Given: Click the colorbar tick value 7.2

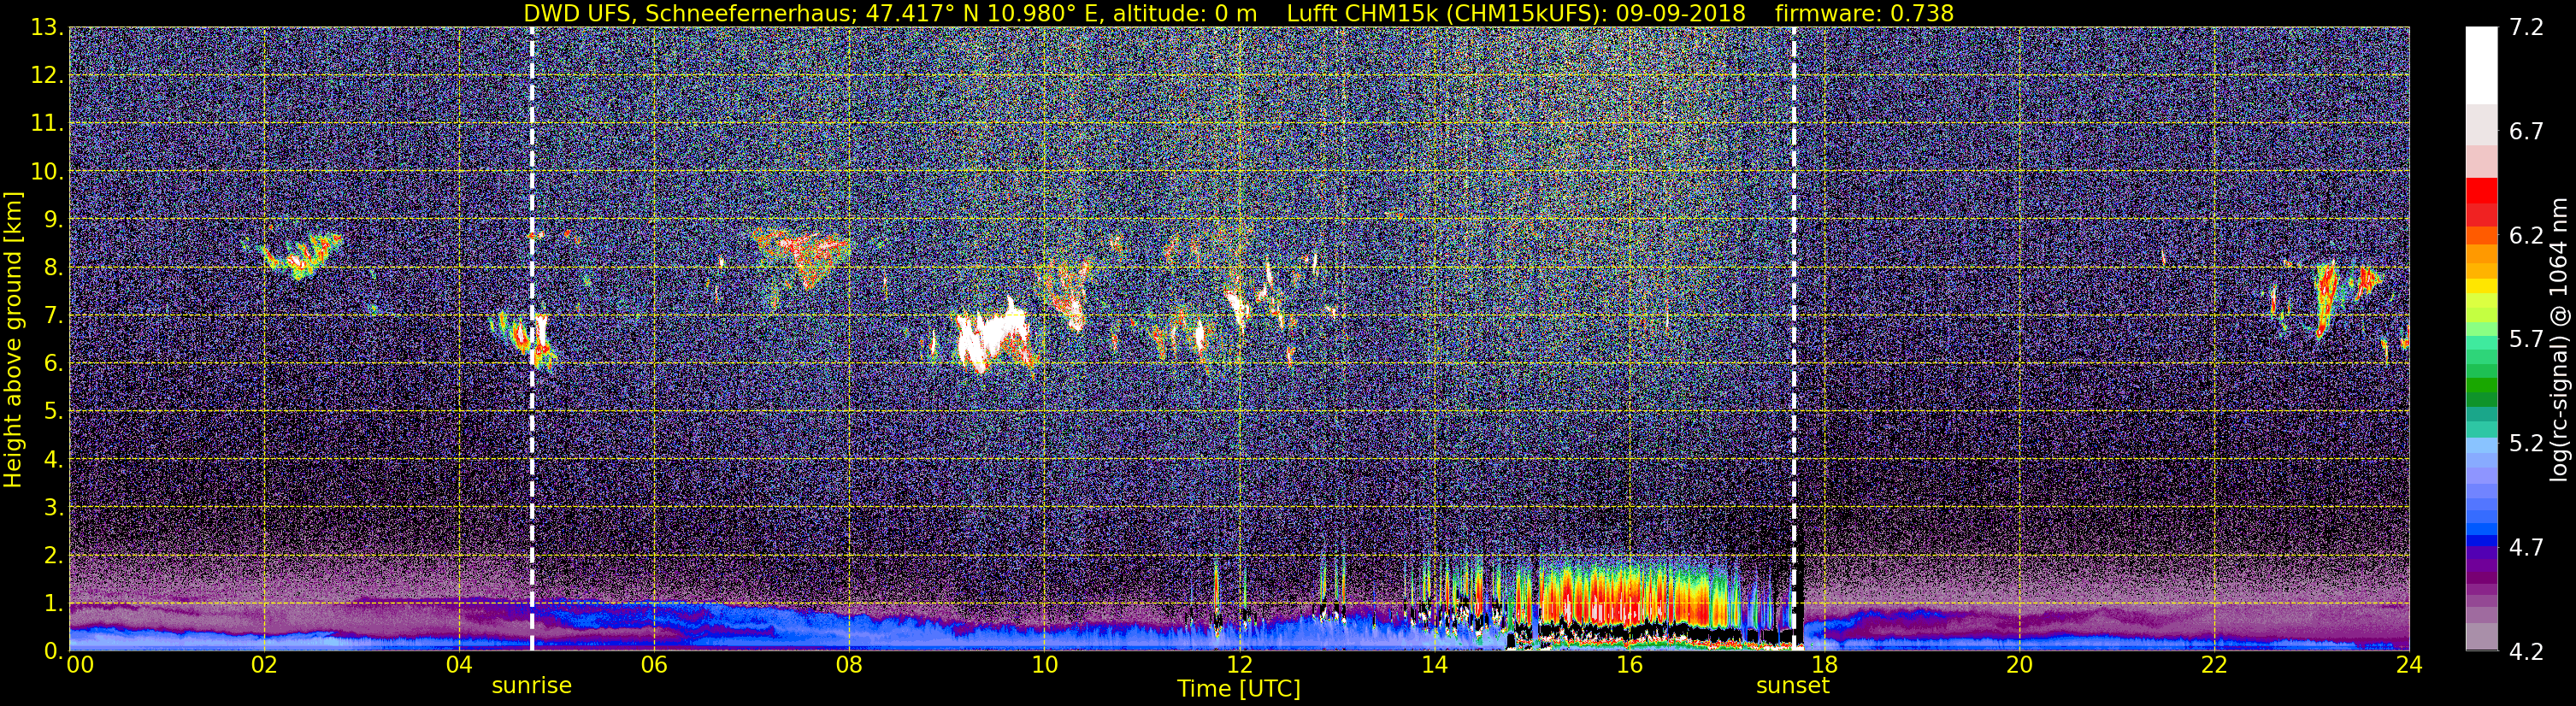Looking at the screenshot, I should click(x=2526, y=27).
